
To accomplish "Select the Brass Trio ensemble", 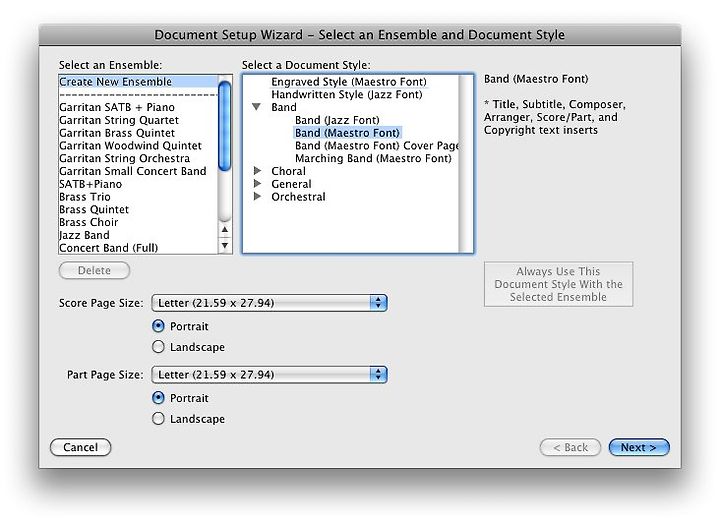I will [x=138, y=197].
